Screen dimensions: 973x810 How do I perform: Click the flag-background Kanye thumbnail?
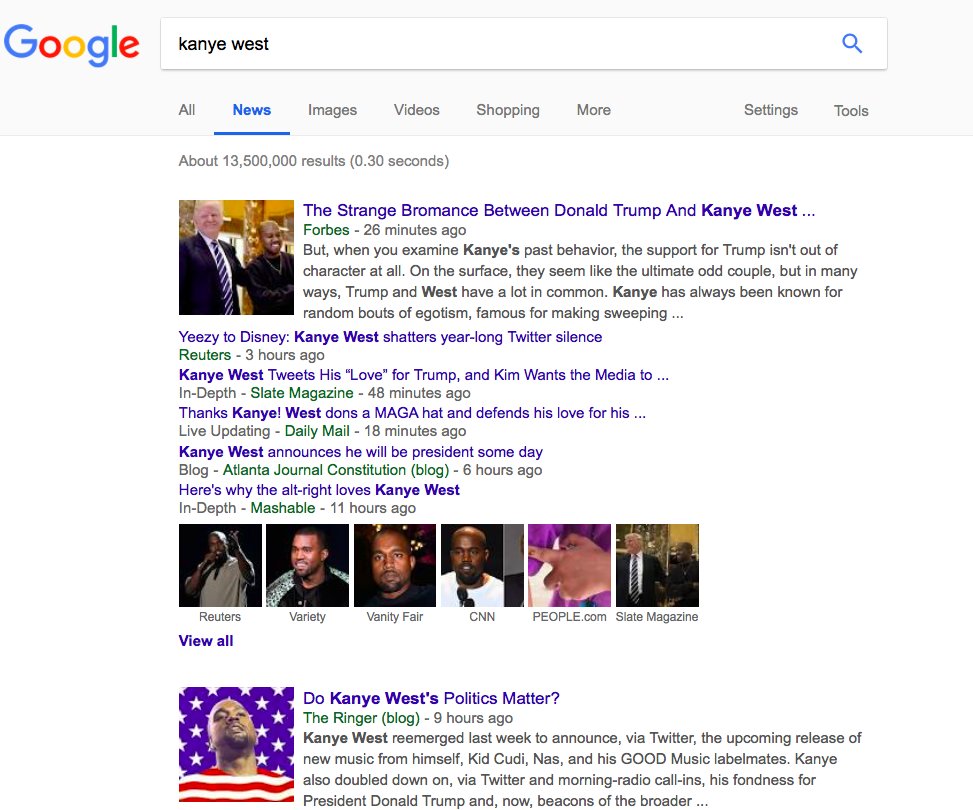236,744
